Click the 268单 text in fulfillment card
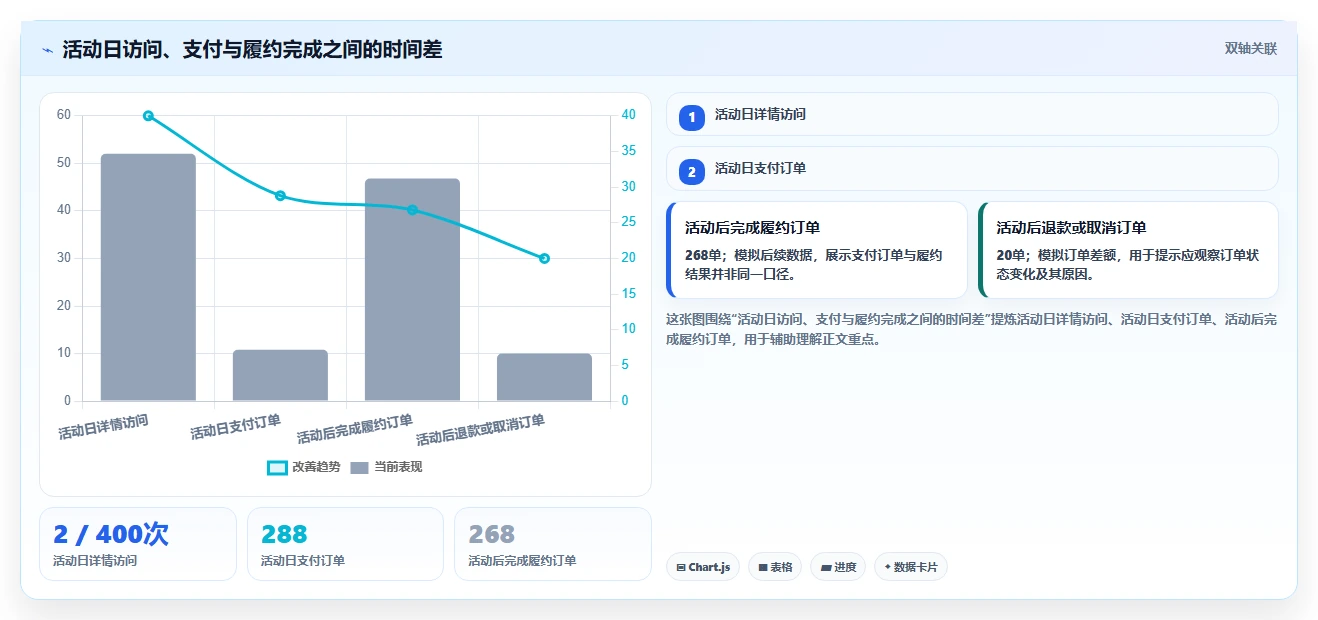 (701, 255)
